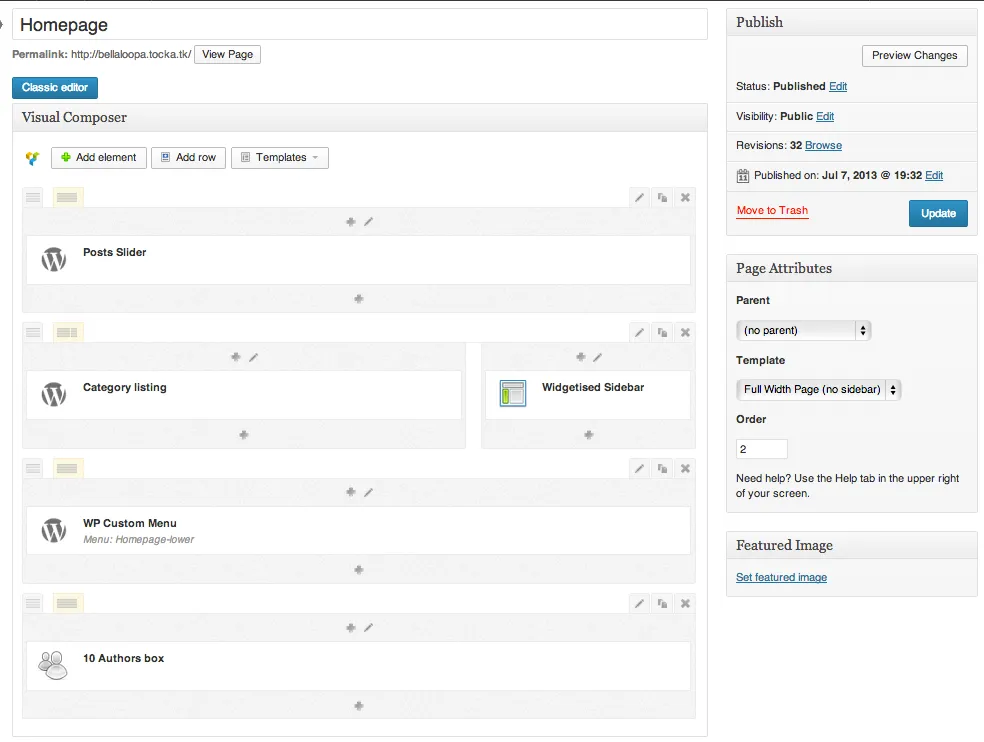Edit the Posts Slider row with pencil icon

coord(639,197)
